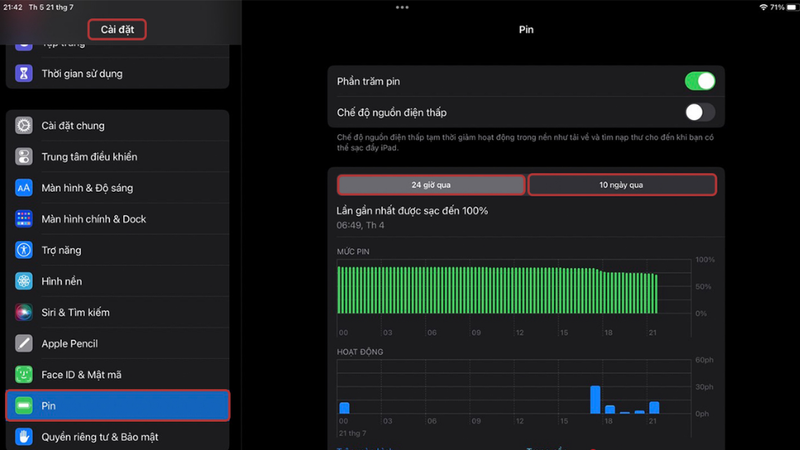Open Màn hình chính & Dock row

point(117,219)
